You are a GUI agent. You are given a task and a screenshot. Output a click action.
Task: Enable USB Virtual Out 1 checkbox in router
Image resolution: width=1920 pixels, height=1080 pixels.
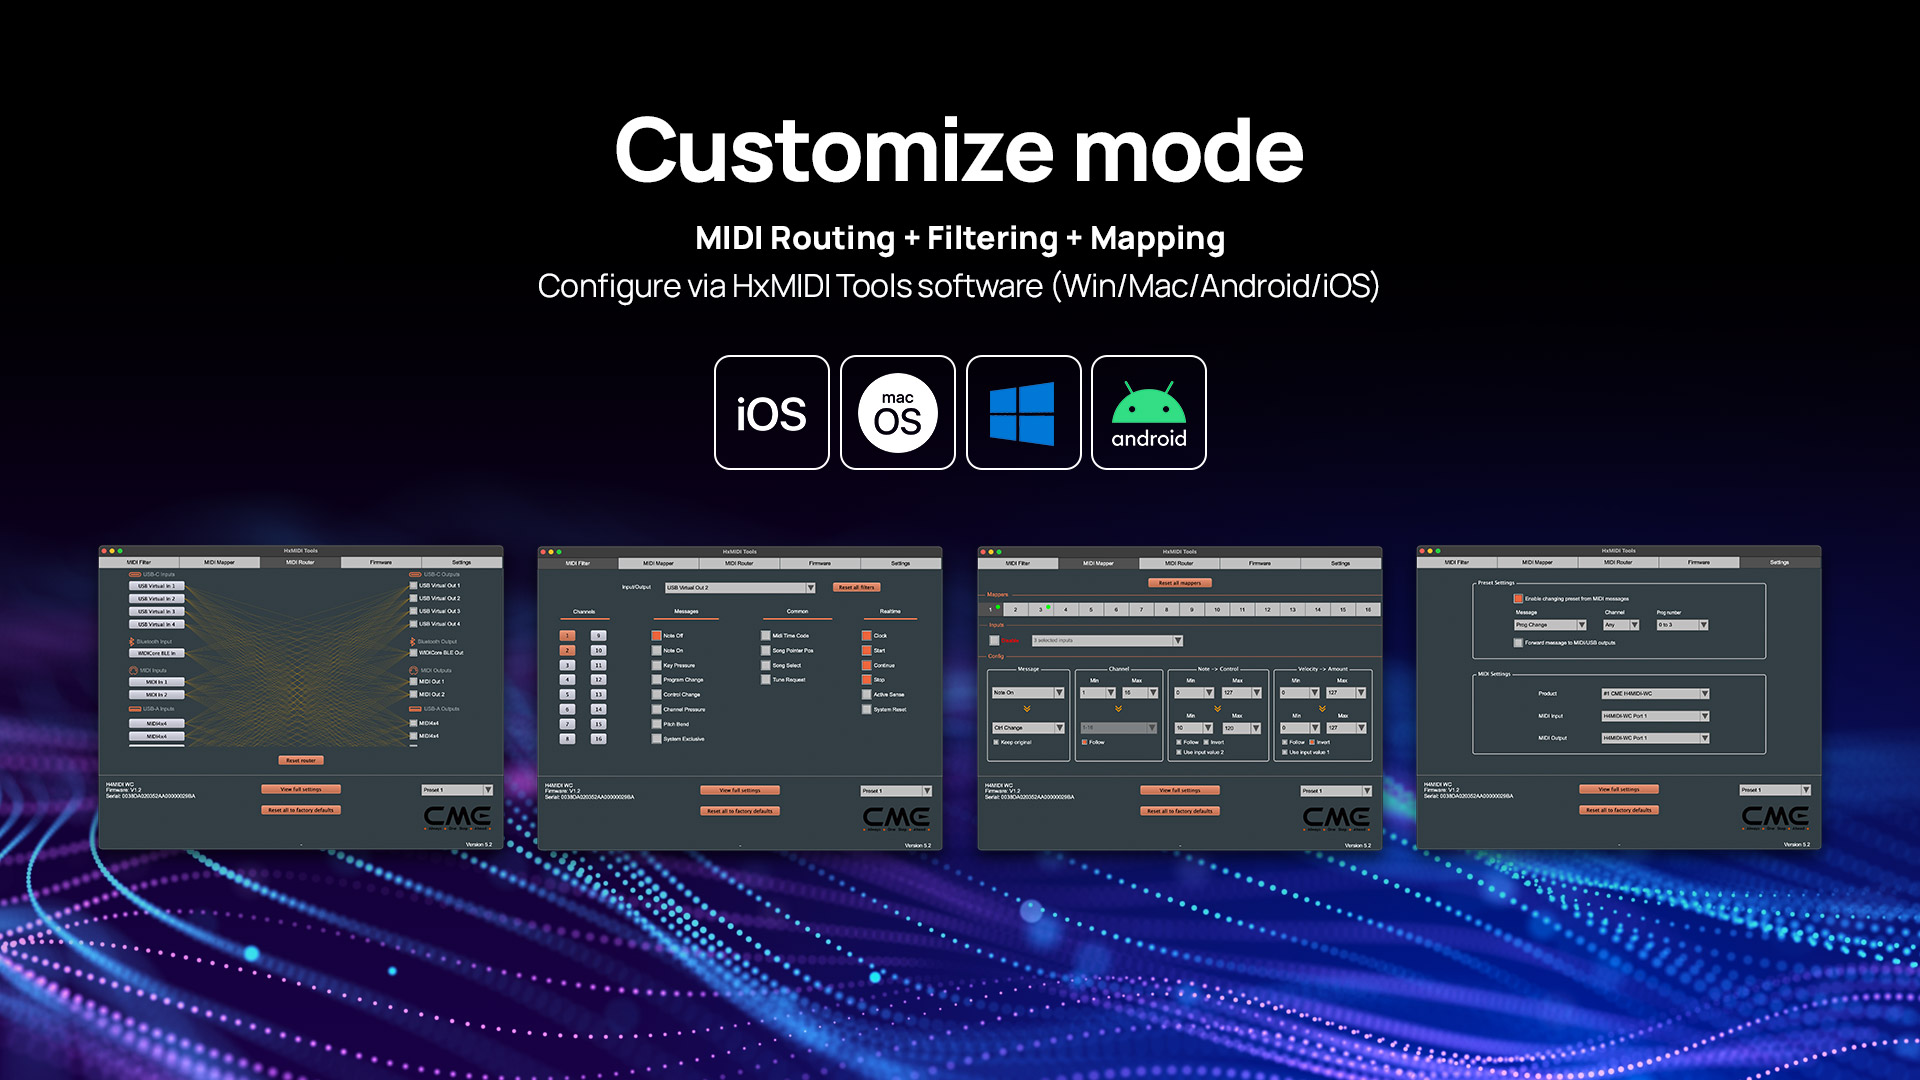coord(413,585)
